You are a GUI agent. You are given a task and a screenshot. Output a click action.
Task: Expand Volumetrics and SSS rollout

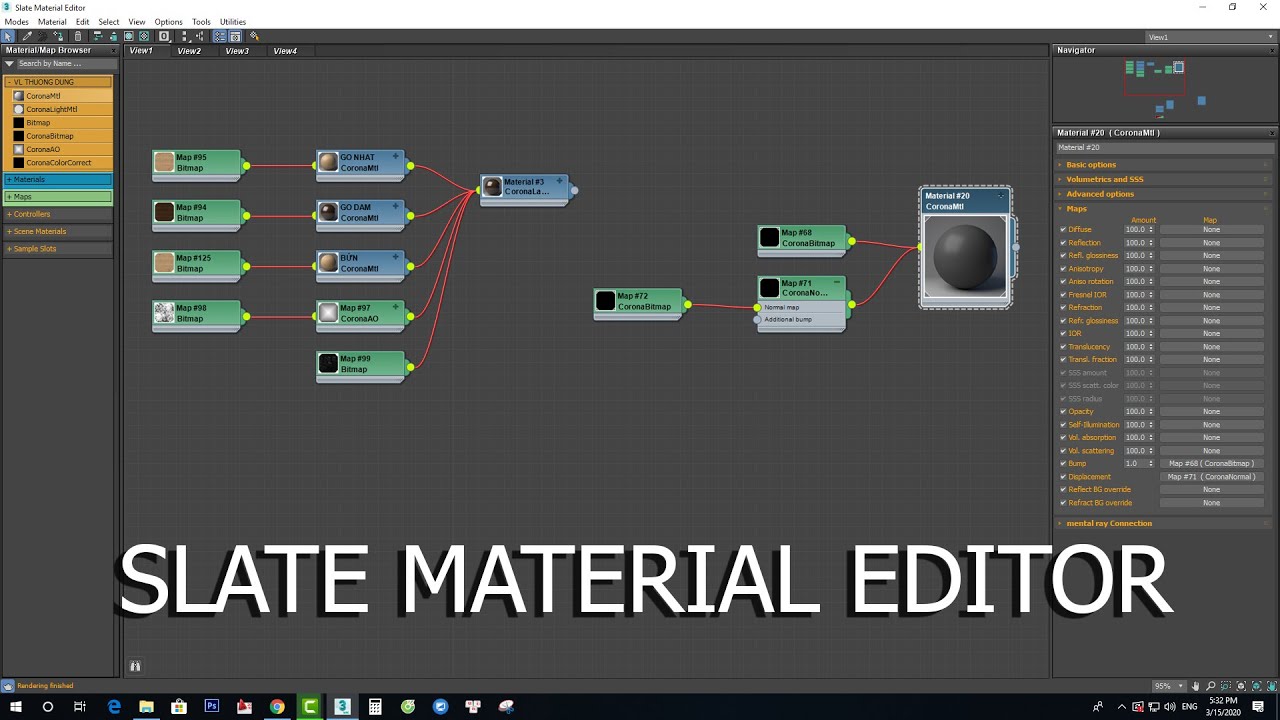tap(1164, 179)
